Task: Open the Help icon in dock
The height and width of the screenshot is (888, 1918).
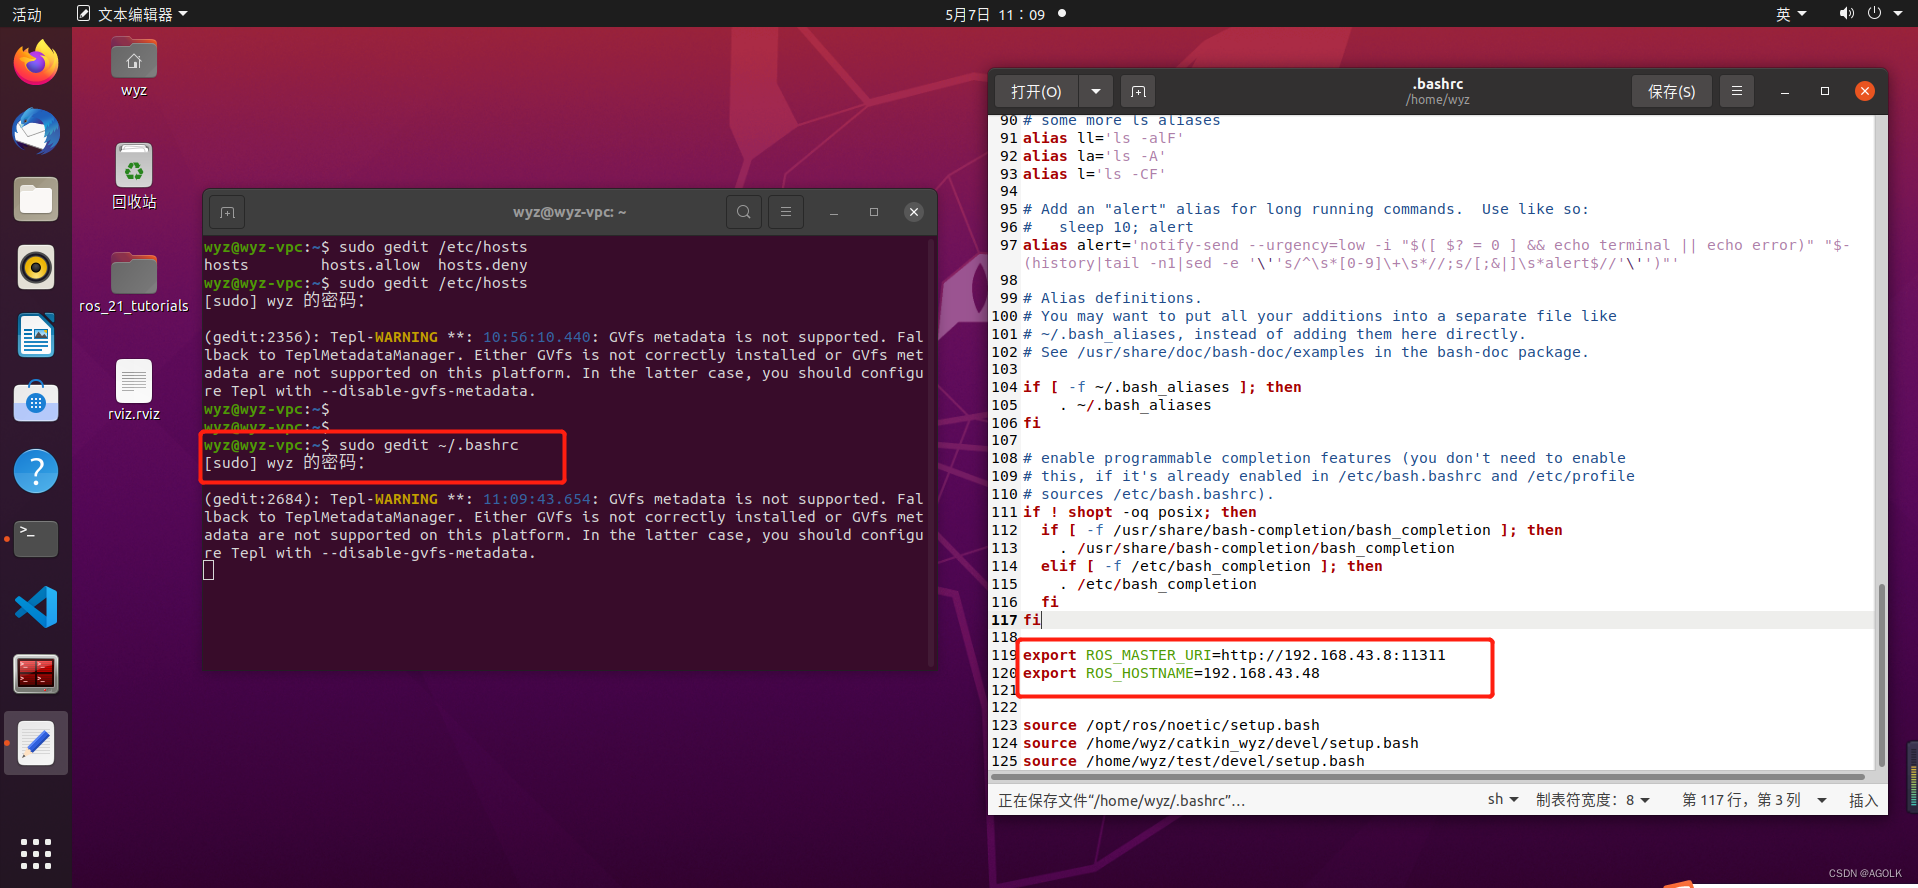Action: 36,470
